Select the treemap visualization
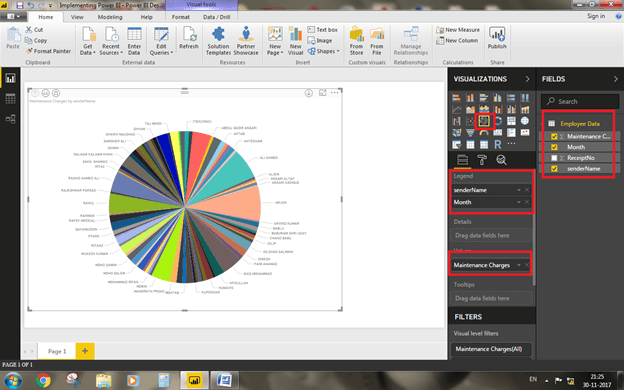This screenshot has height=390, width=624. pos(511,121)
